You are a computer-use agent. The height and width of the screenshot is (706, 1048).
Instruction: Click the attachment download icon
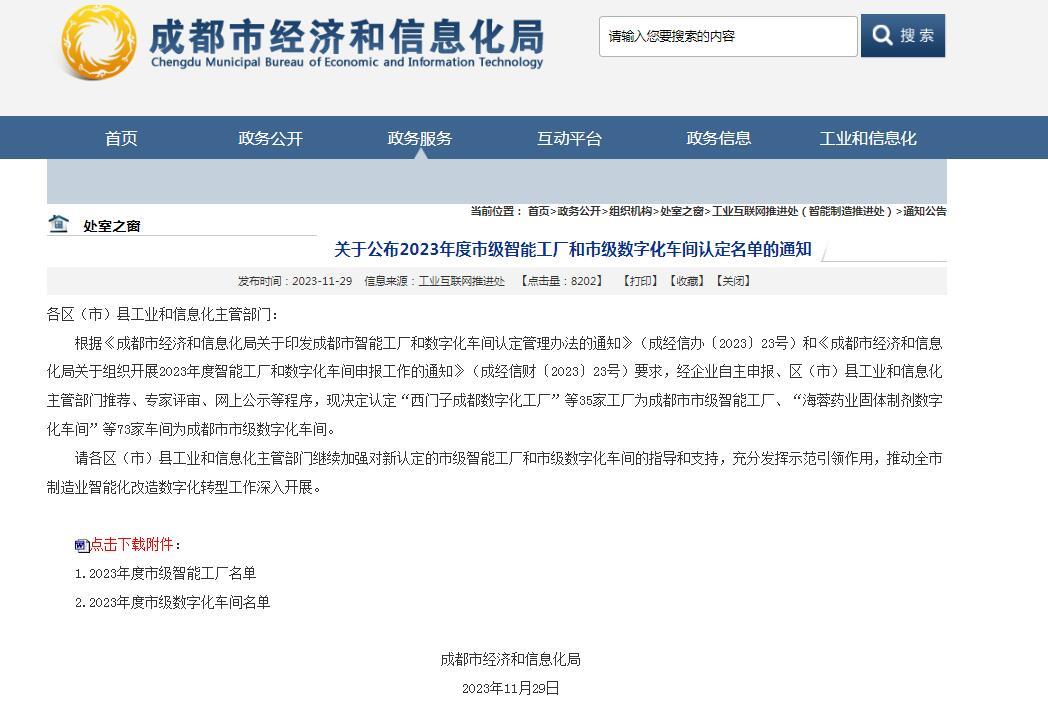[82, 545]
